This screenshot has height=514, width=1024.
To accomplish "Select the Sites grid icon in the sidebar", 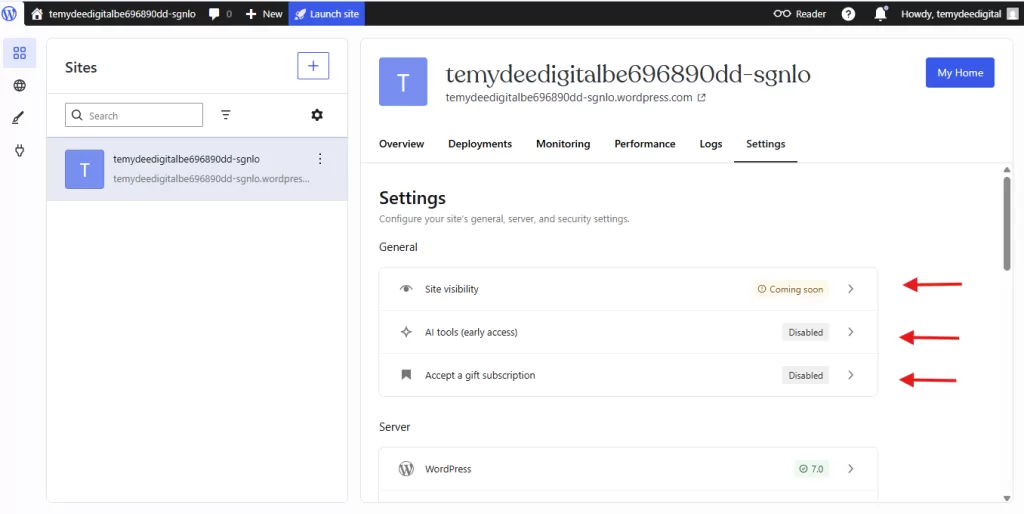I will 20,53.
